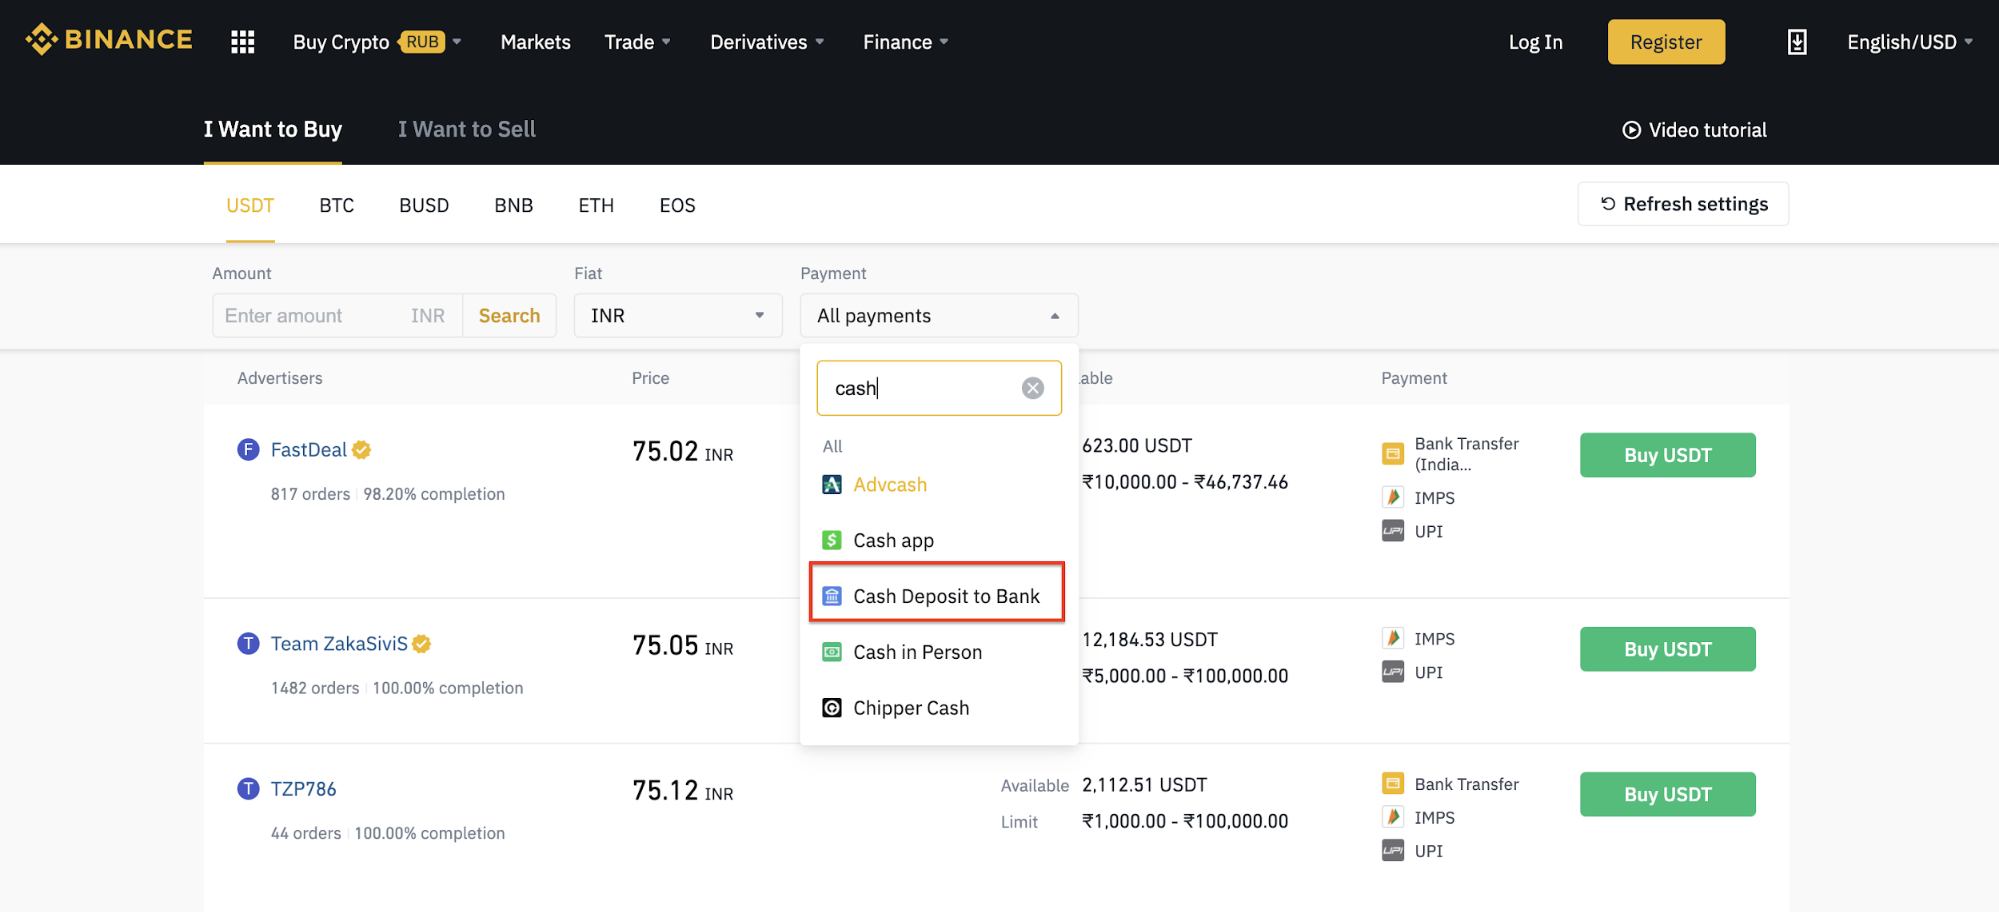Click Refresh settings button

(1683, 204)
